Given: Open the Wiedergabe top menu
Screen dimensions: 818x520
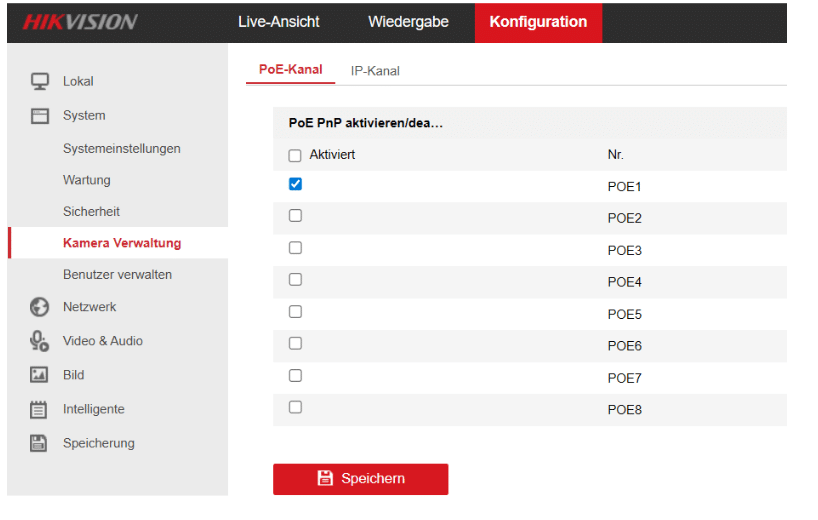Looking at the screenshot, I should click(408, 22).
